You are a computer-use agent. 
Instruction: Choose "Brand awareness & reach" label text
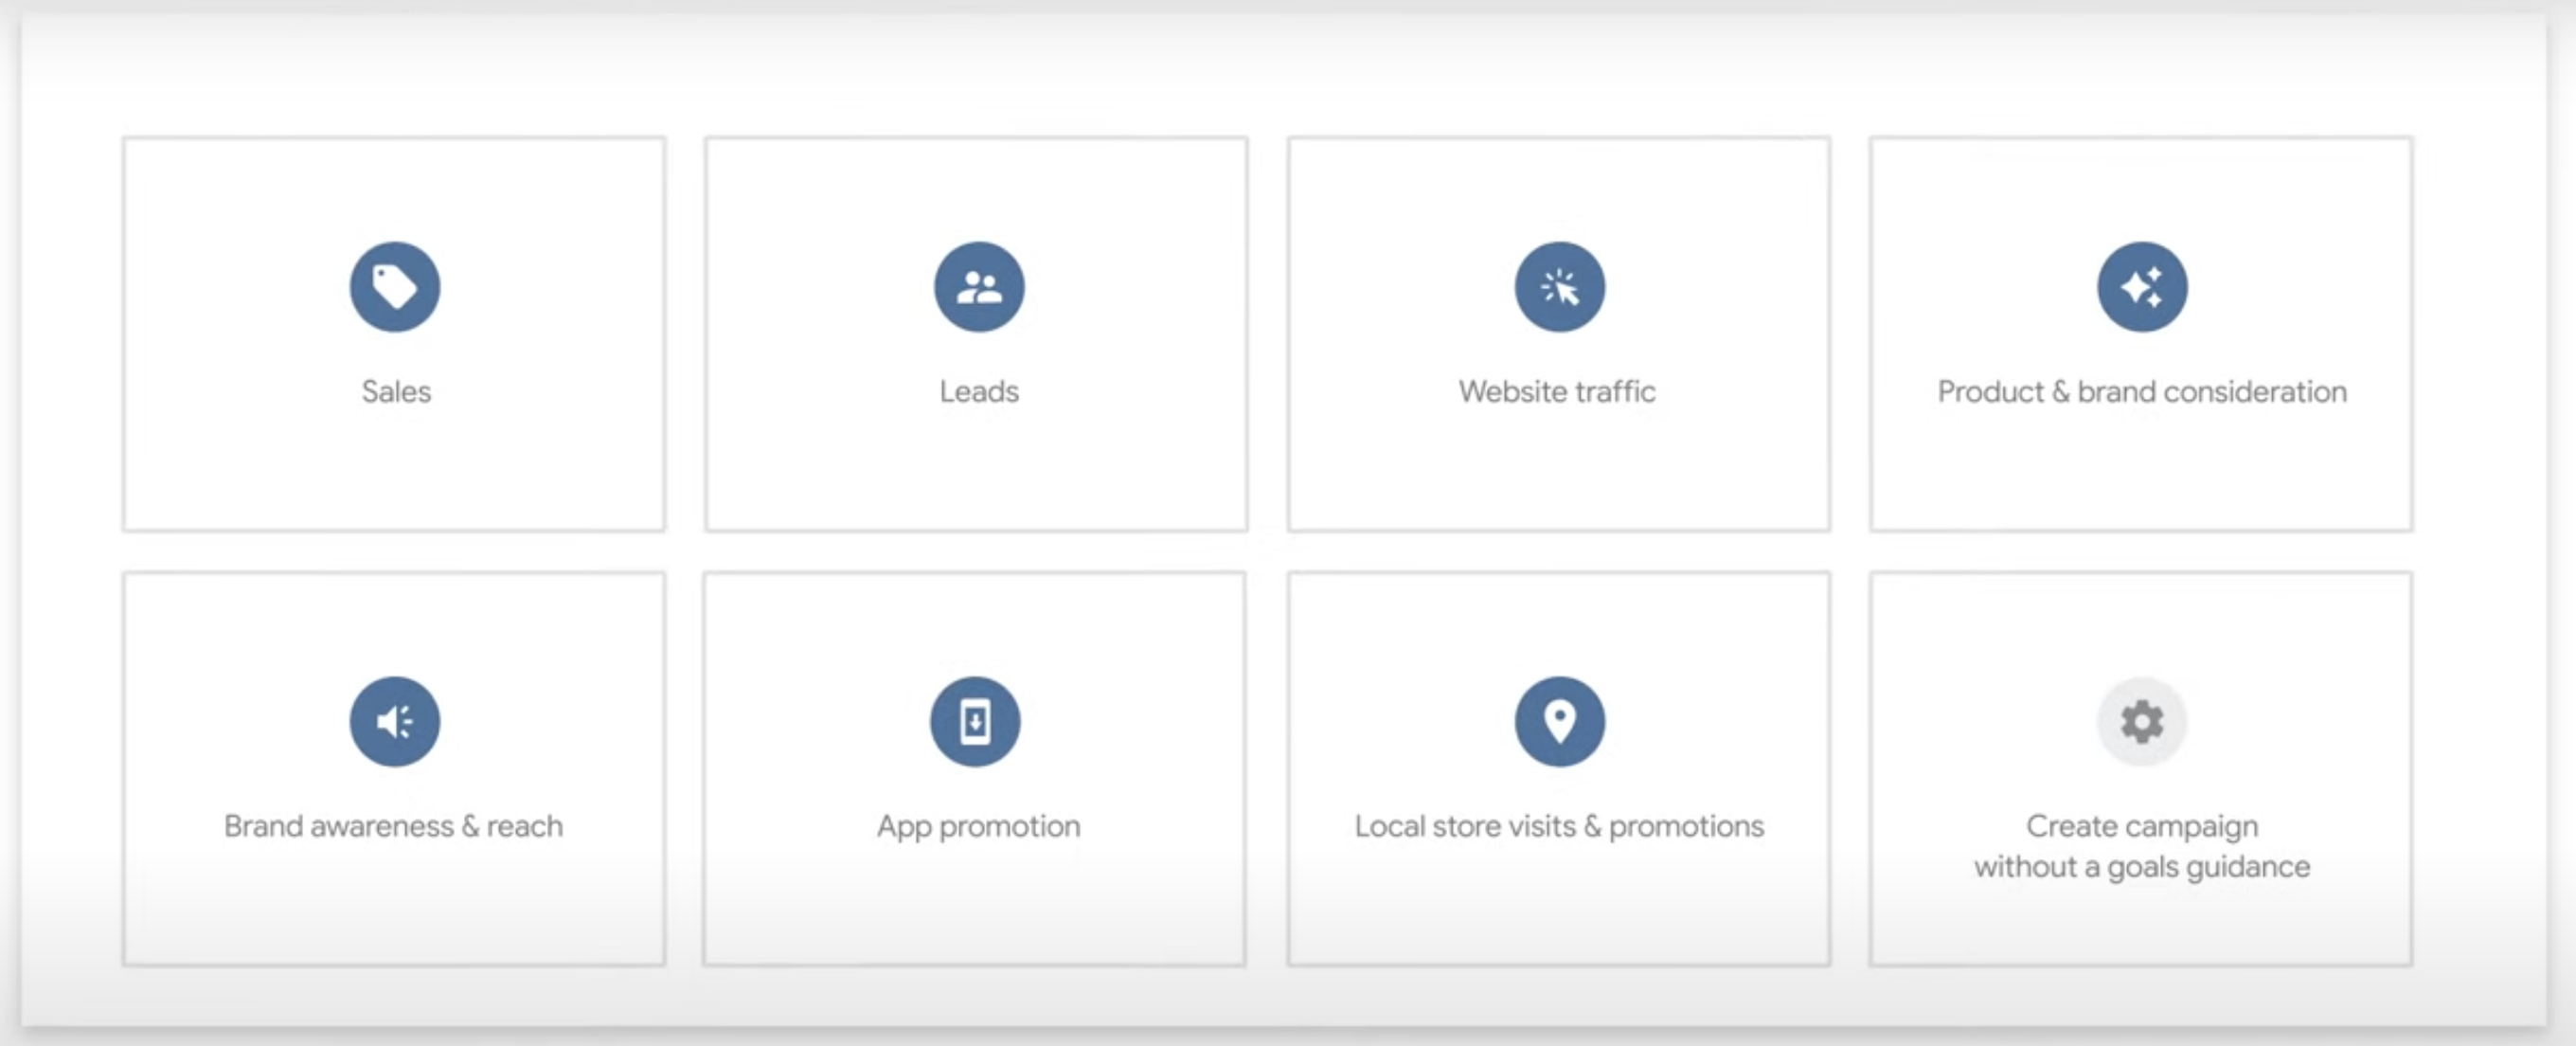point(393,826)
